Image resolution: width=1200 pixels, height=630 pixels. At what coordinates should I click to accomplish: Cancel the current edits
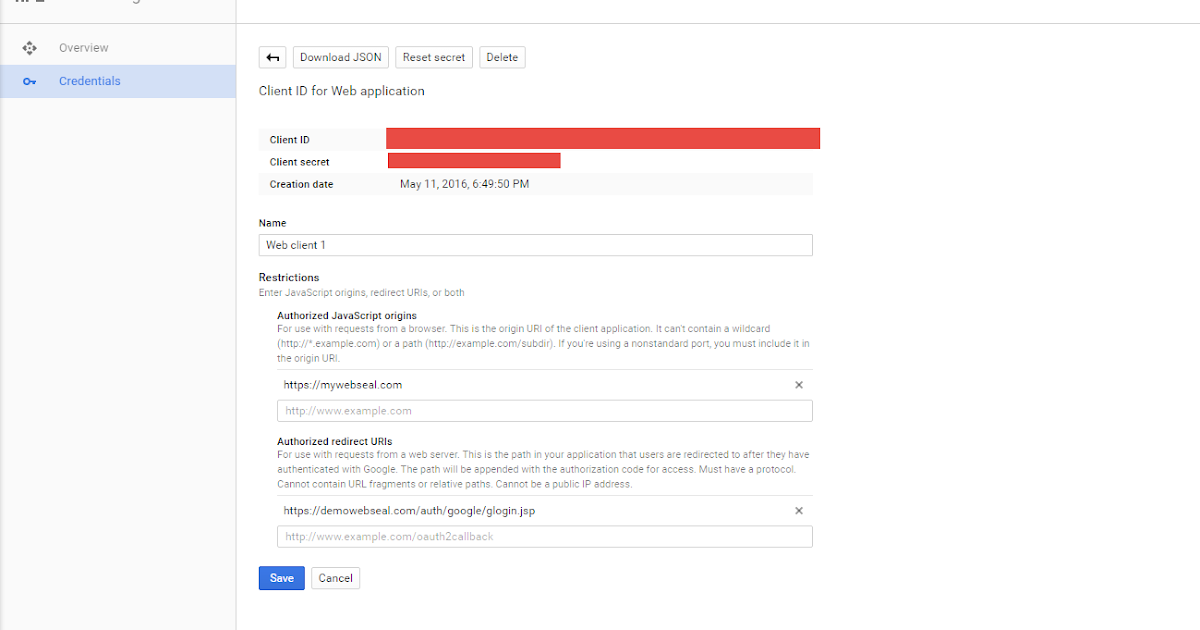pyautogui.click(x=335, y=578)
